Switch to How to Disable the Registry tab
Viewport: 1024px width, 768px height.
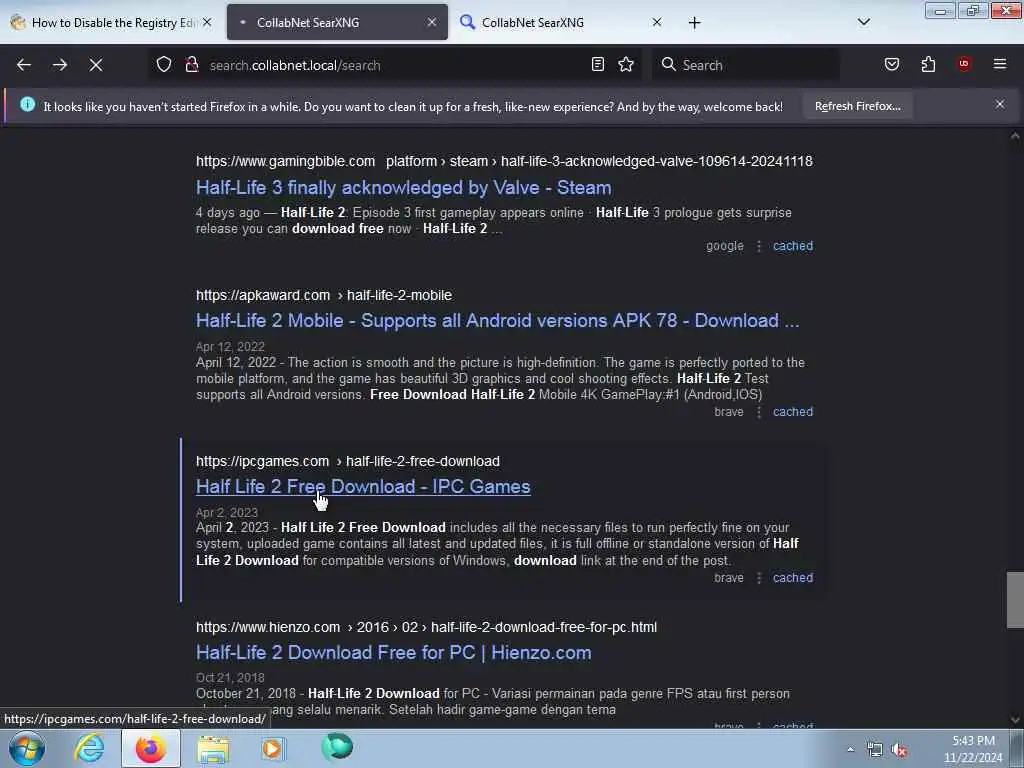coord(111,22)
